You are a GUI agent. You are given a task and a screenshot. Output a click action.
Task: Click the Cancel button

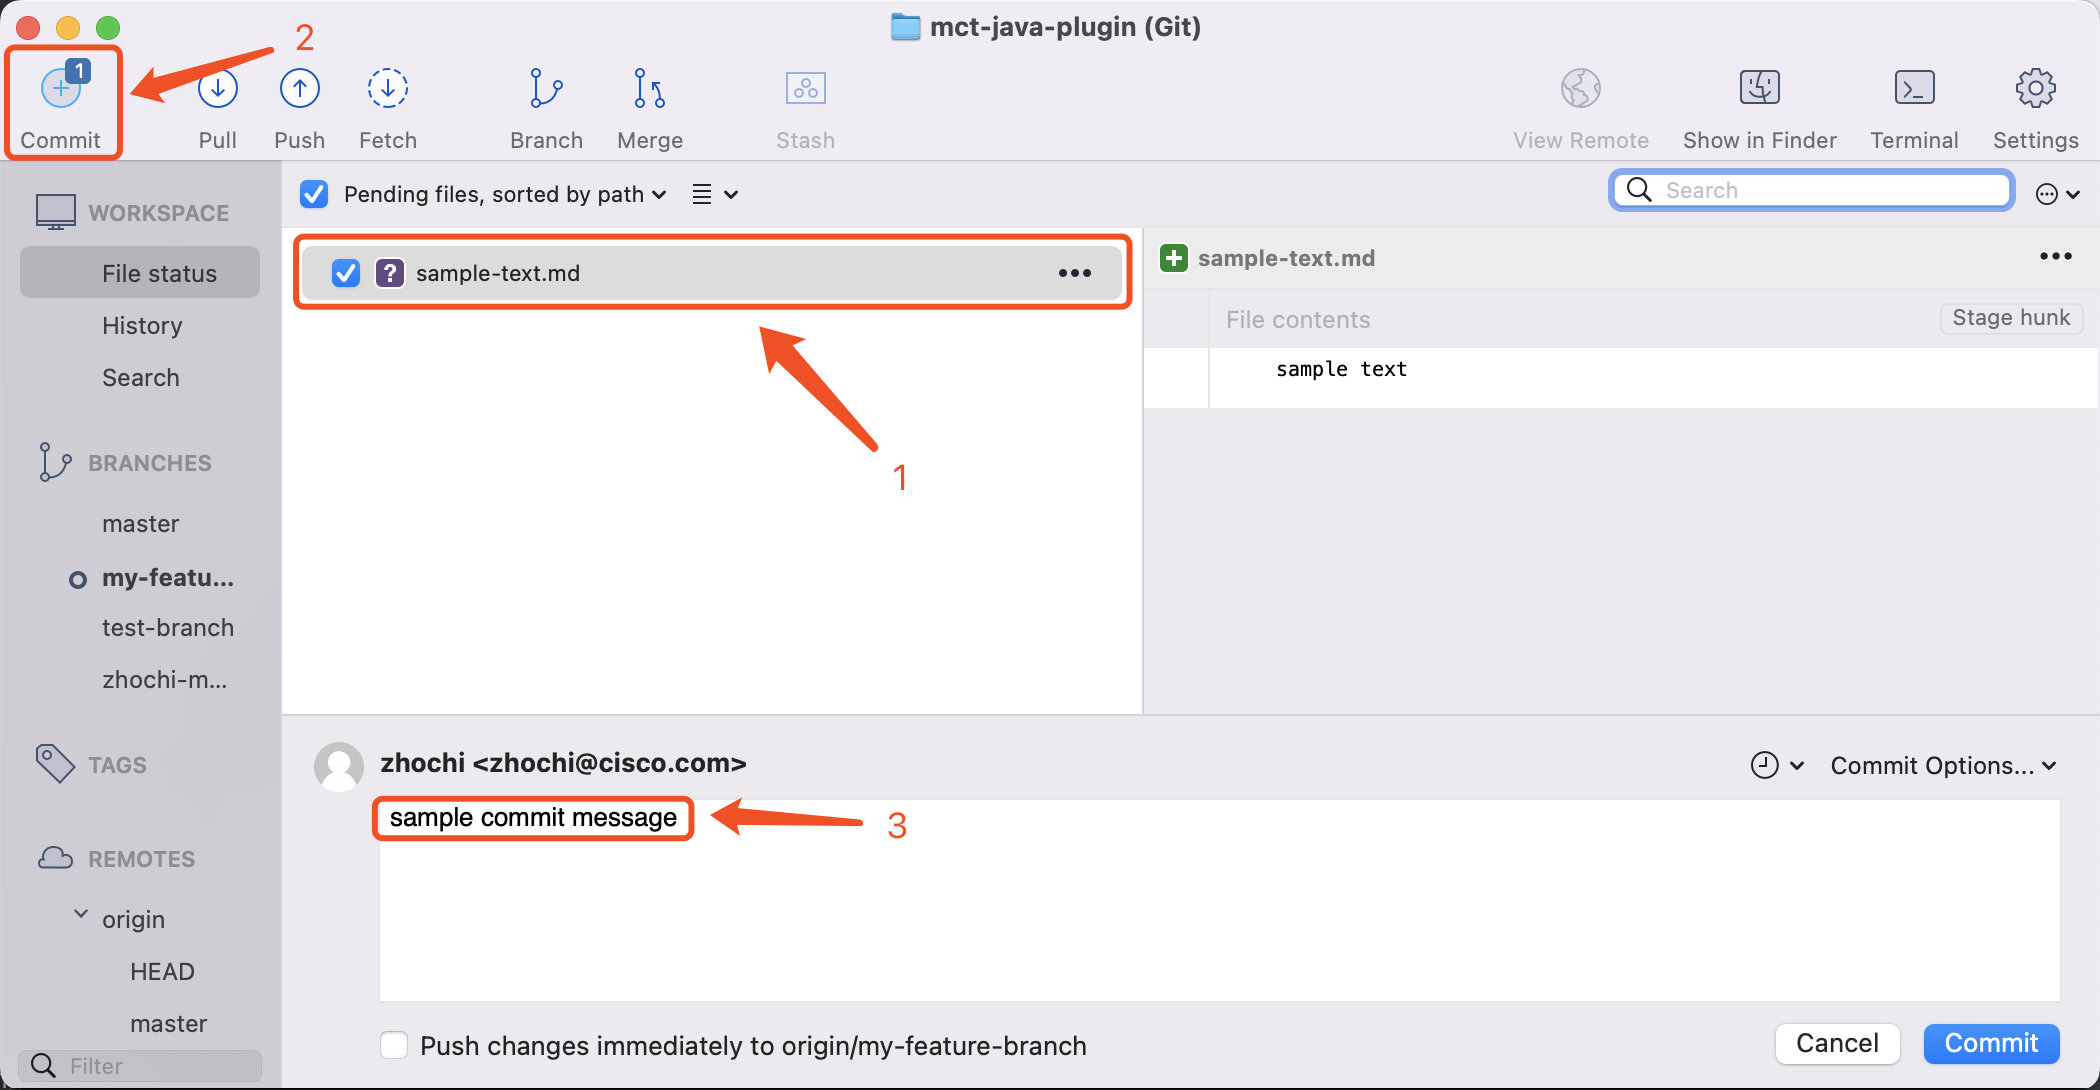1837,1043
